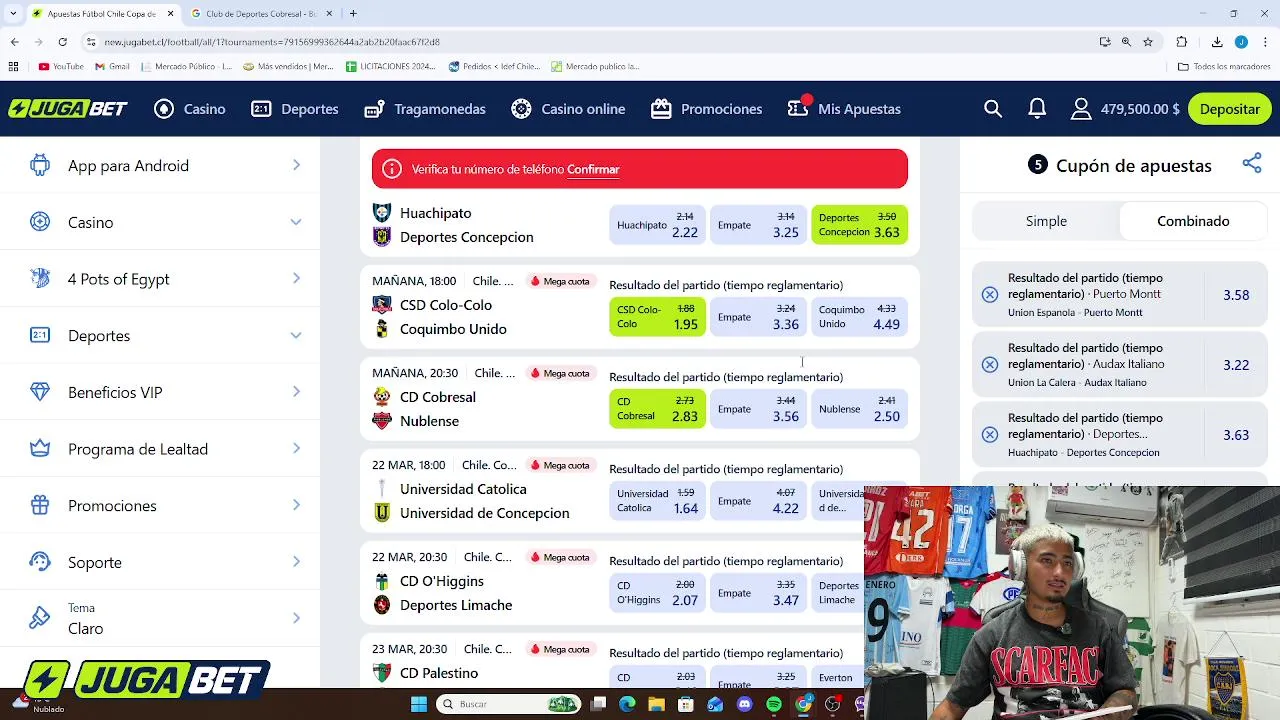Share the betting coupon via share icon

[1252, 164]
